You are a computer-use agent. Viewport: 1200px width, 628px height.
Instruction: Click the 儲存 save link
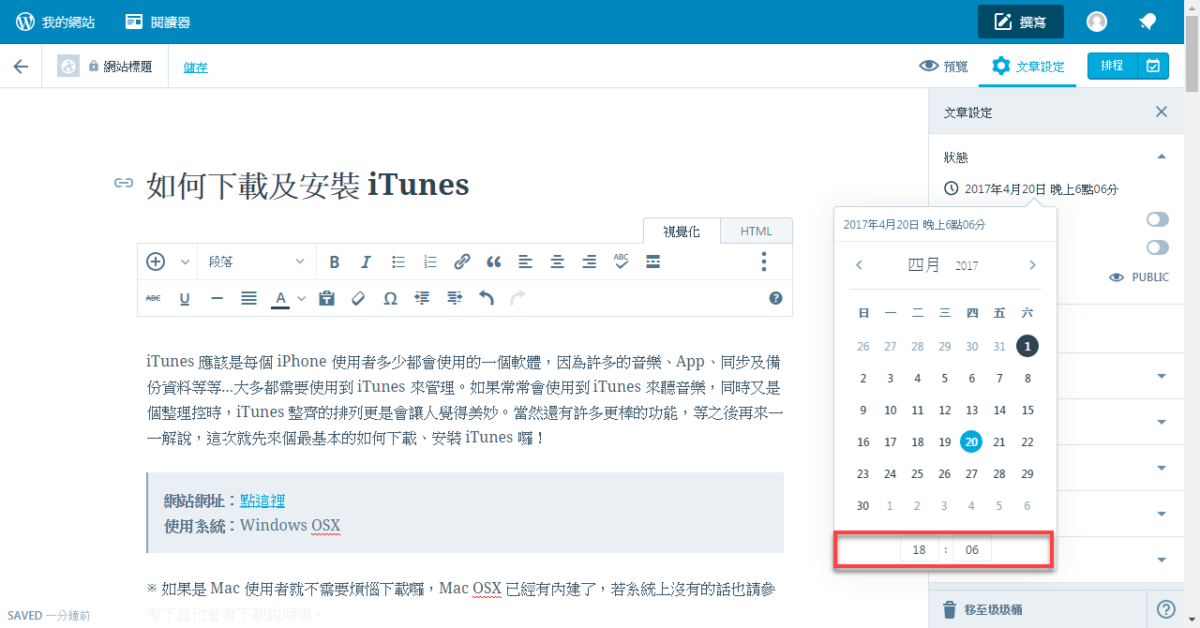195,67
